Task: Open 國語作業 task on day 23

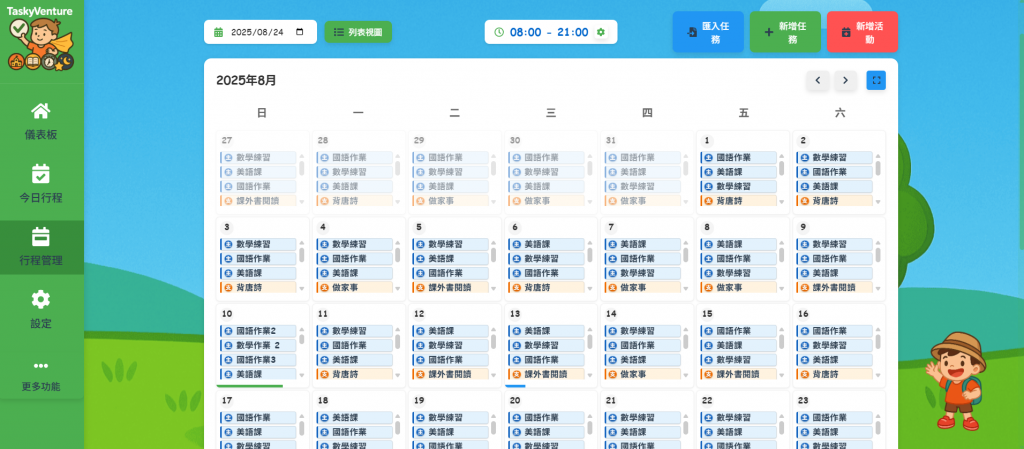Action: pos(835,417)
